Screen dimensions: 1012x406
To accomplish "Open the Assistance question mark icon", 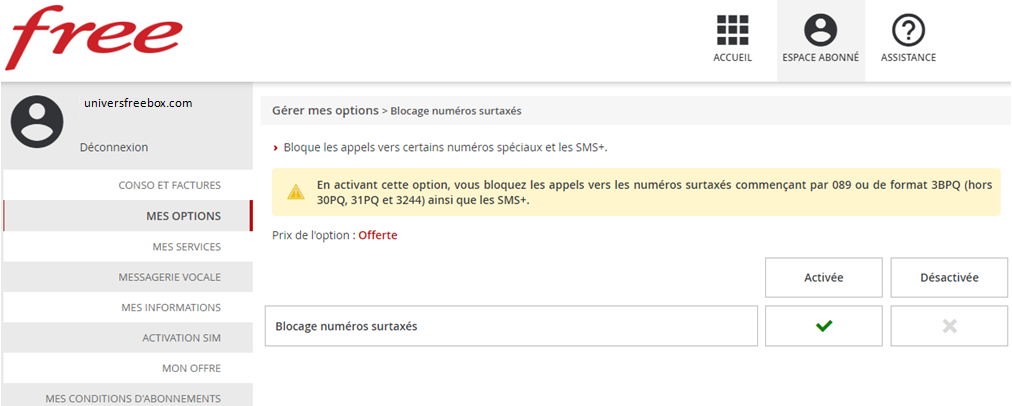I will click(908, 30).
